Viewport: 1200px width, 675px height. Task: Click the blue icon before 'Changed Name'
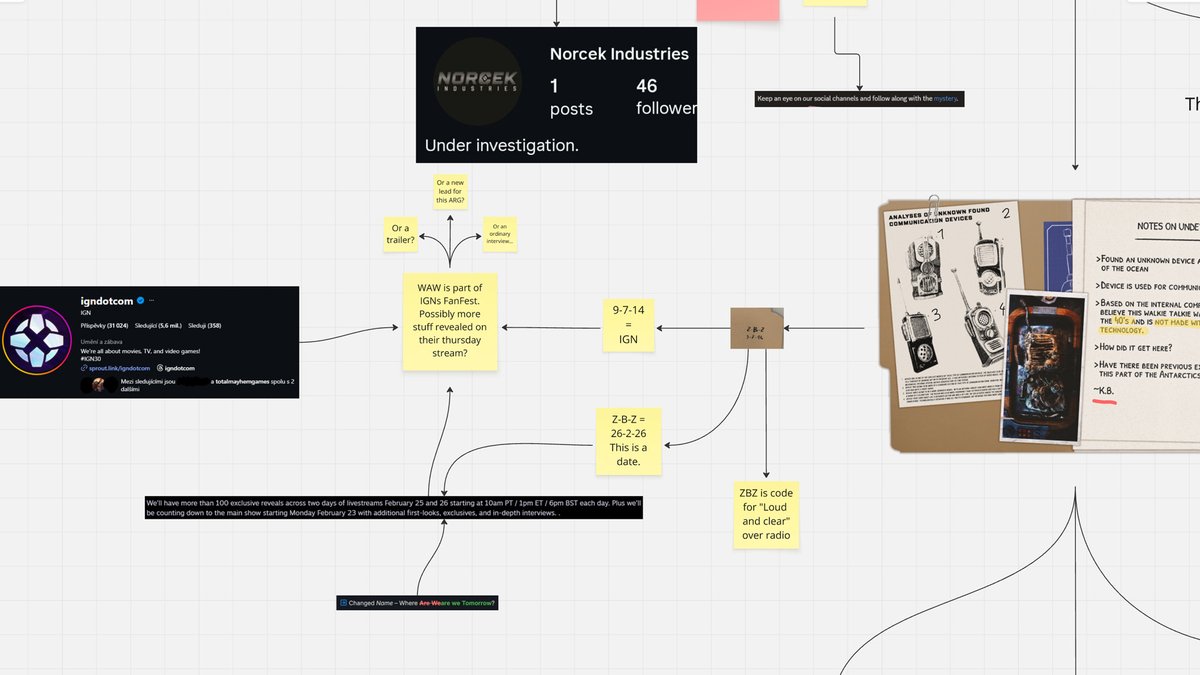[x=343, y=603]
